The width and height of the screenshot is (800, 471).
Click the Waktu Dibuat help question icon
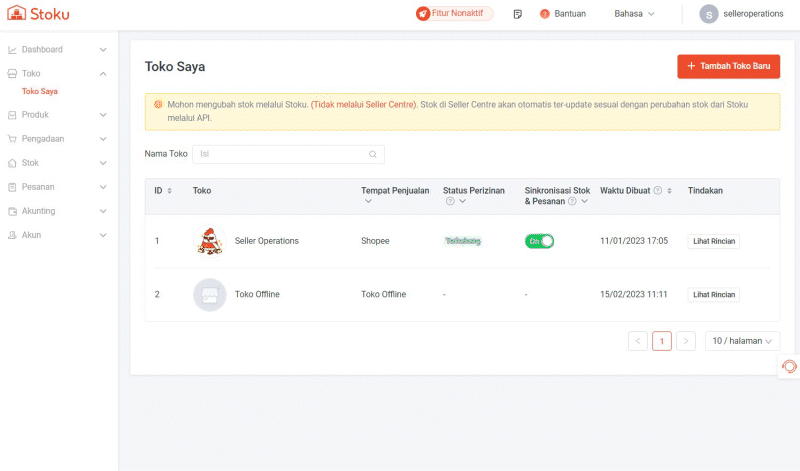click(657, 190)
